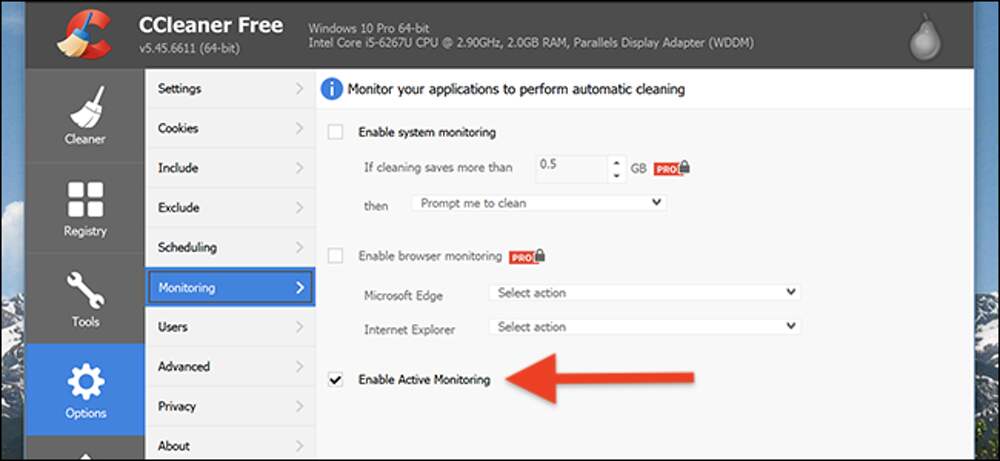
Task: Expand Microsoft Edge Select action dropdown
Action: tap(645, 293)
